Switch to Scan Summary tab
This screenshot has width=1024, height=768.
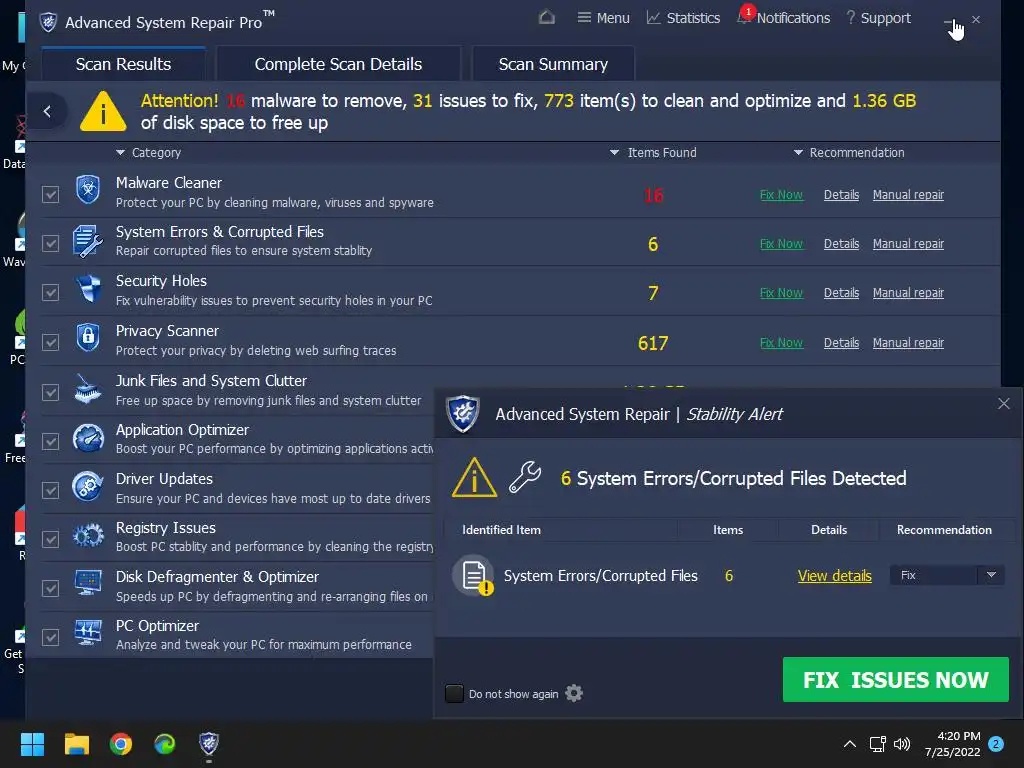pos(553,64)
